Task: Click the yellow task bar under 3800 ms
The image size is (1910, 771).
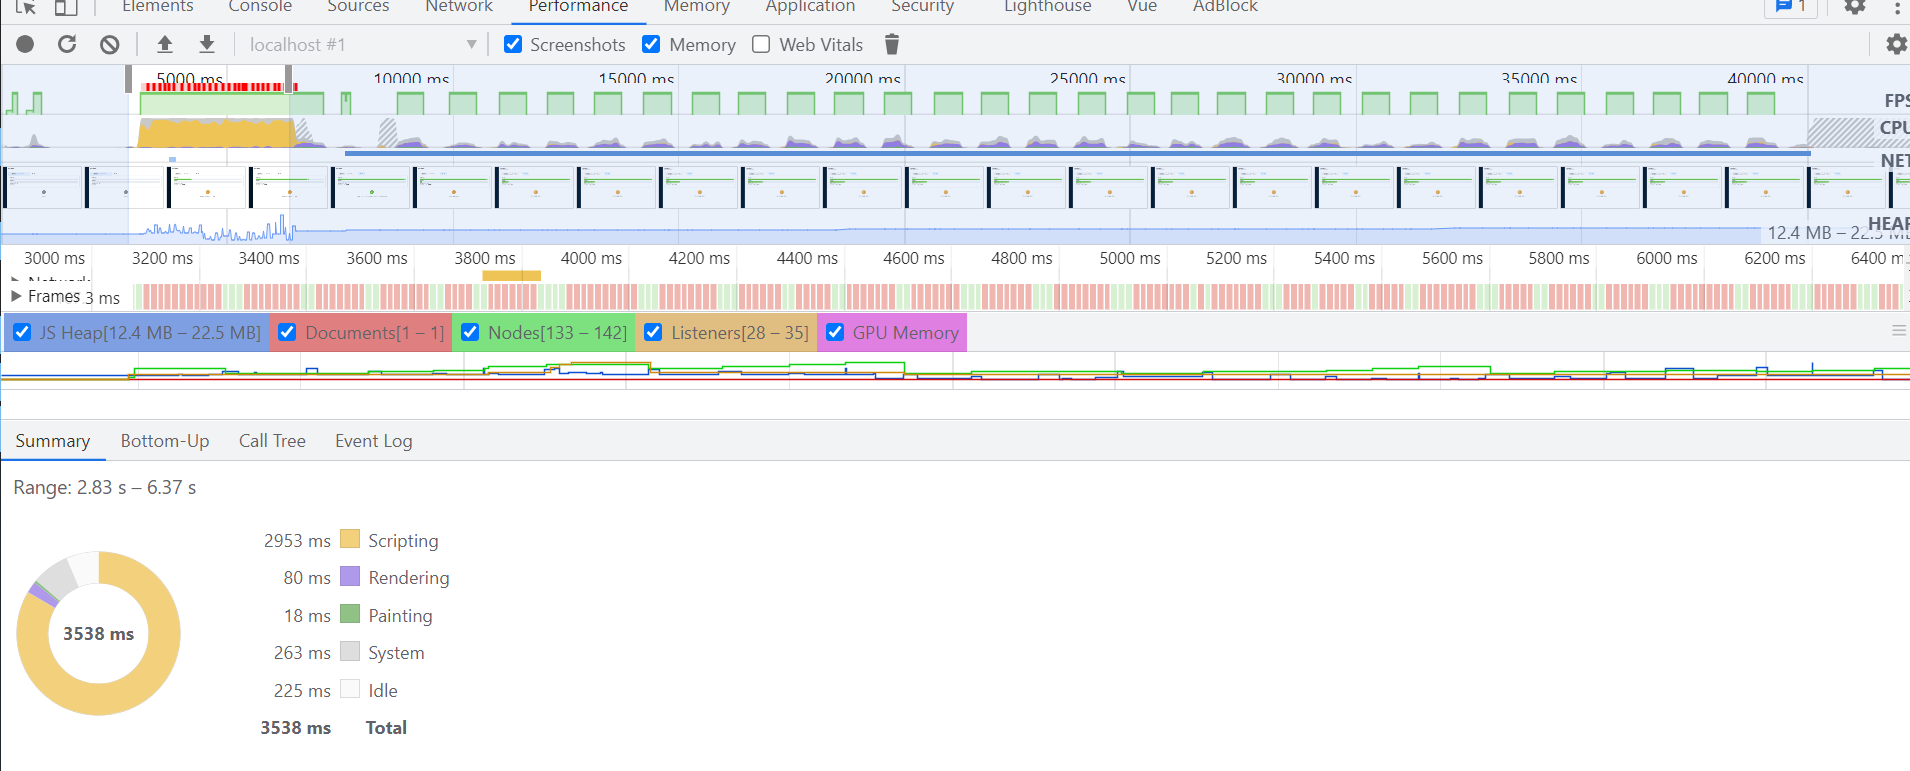Action: pos(511,276)
